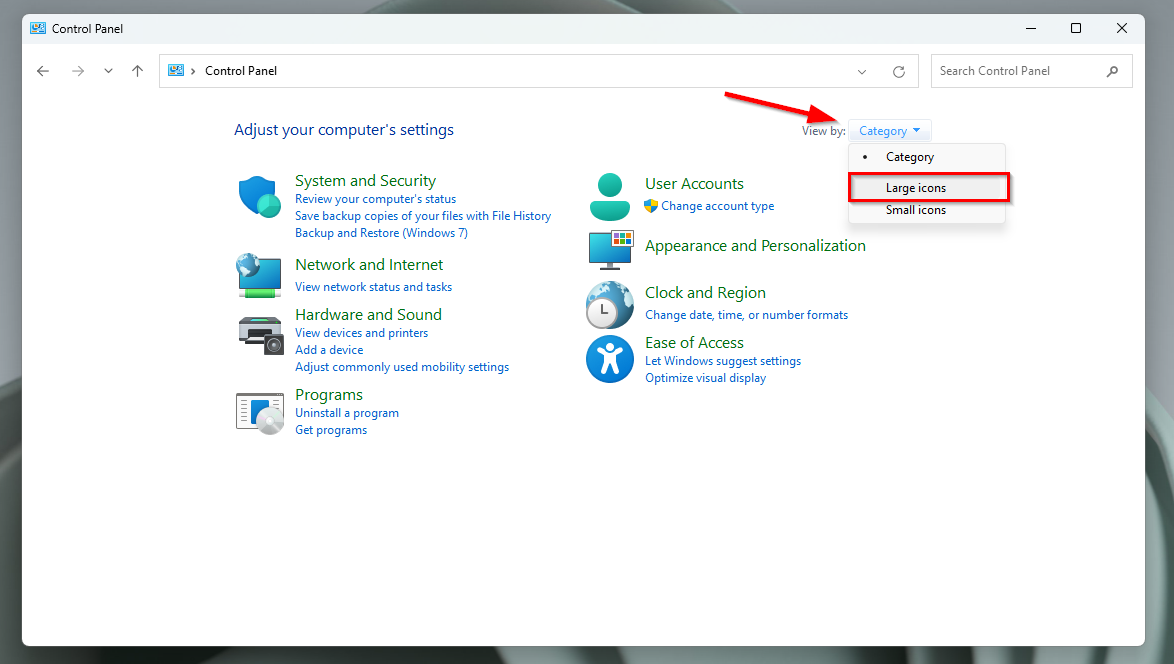Click Change account type link

(x=717, y=206)
